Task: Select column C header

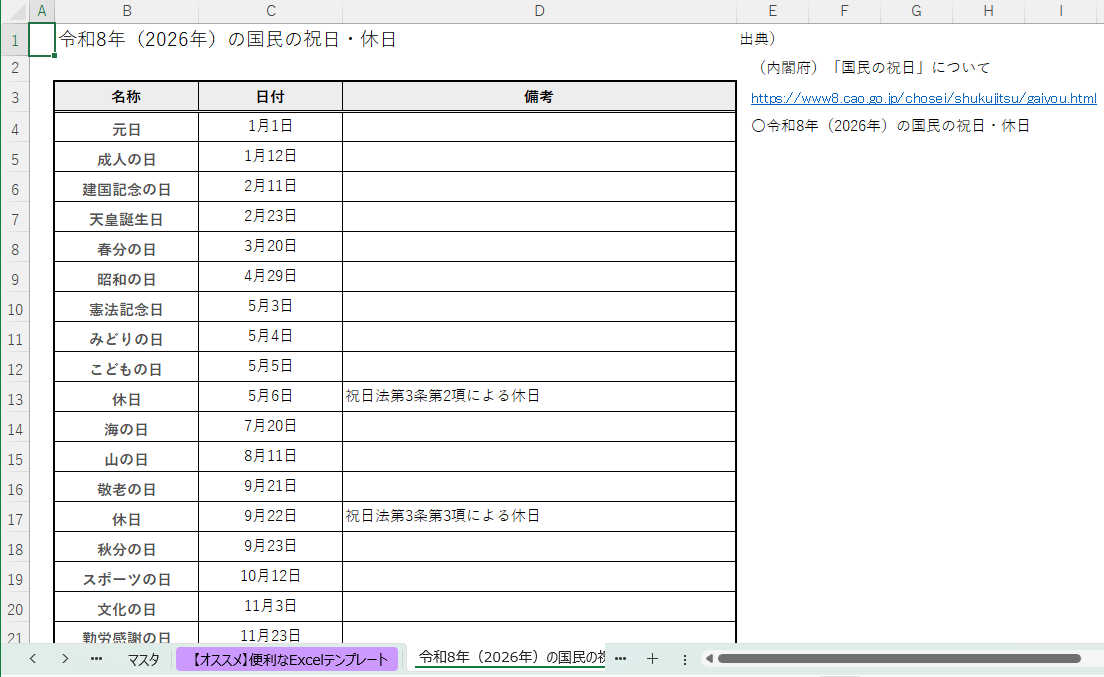Action: (271, 11)
